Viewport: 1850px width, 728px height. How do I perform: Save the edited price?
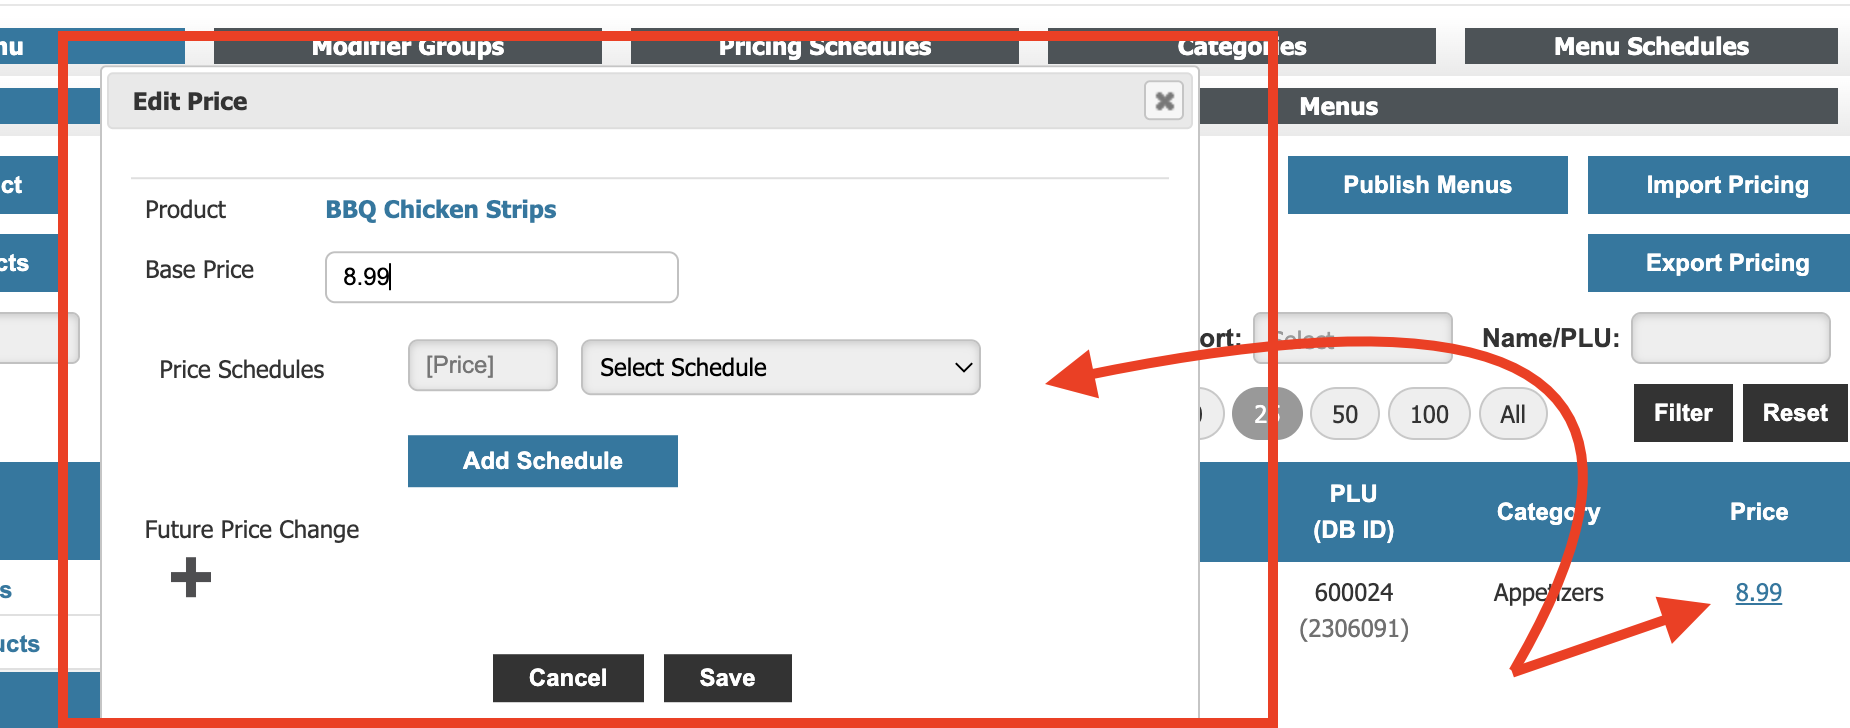tap(727, 678)
